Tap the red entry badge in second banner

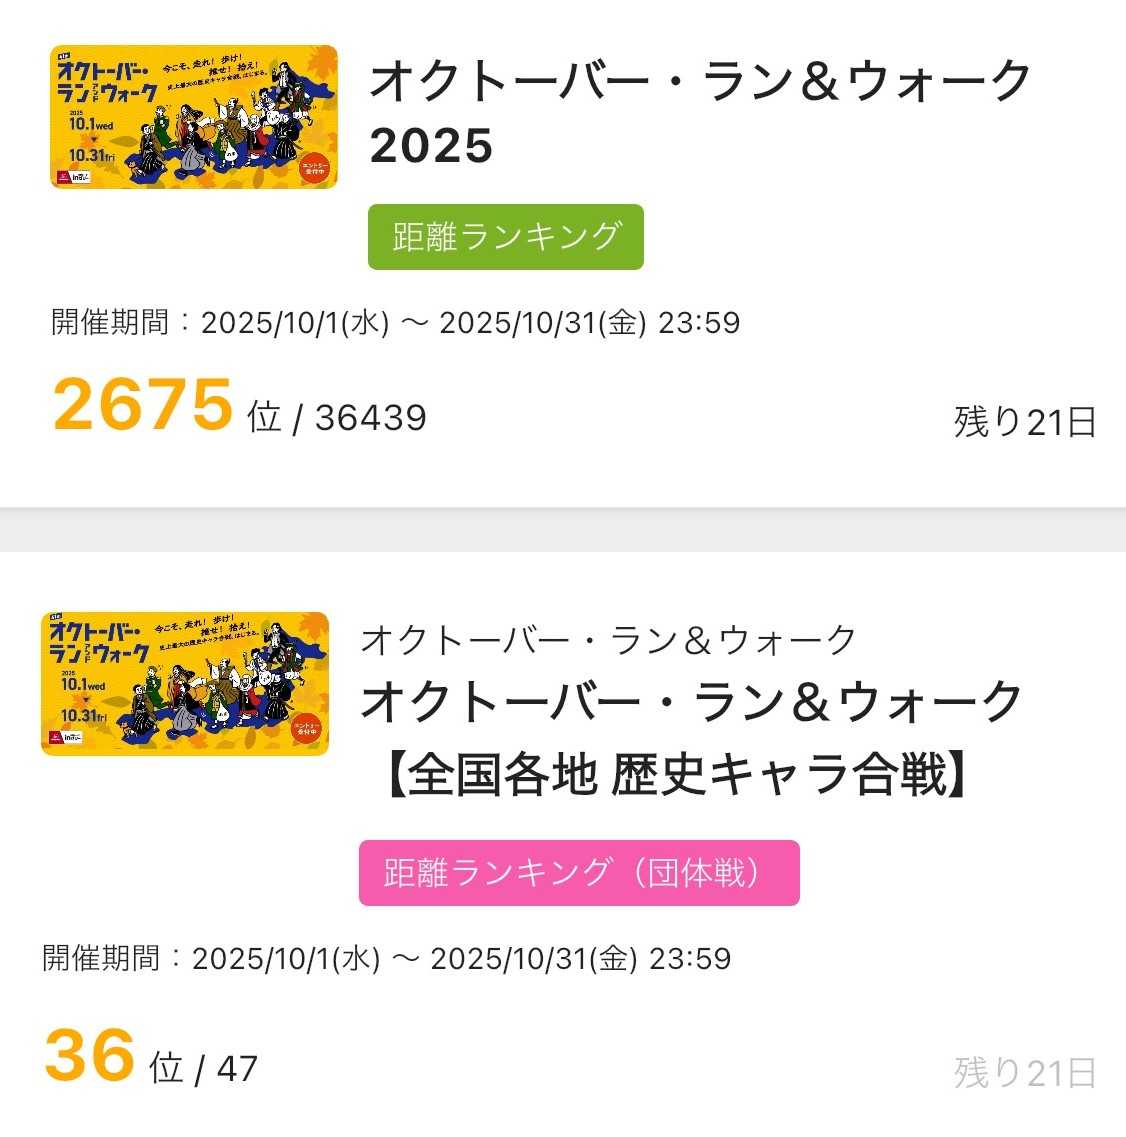[305, 734]
